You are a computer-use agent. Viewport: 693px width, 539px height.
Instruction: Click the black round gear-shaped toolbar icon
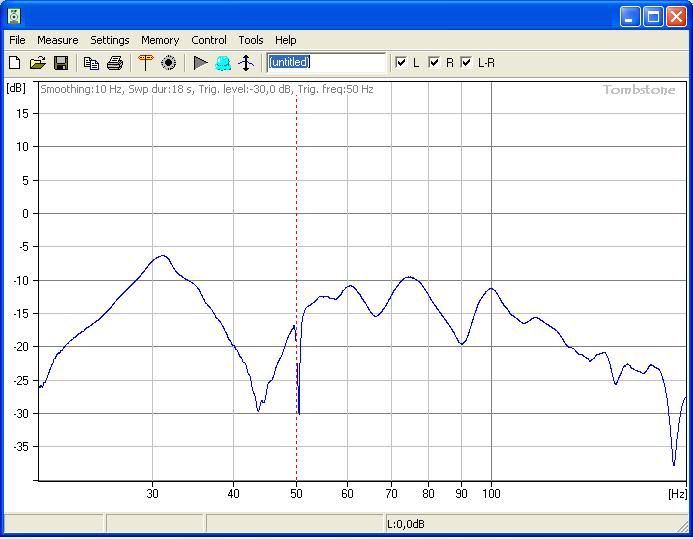[169, 63]
